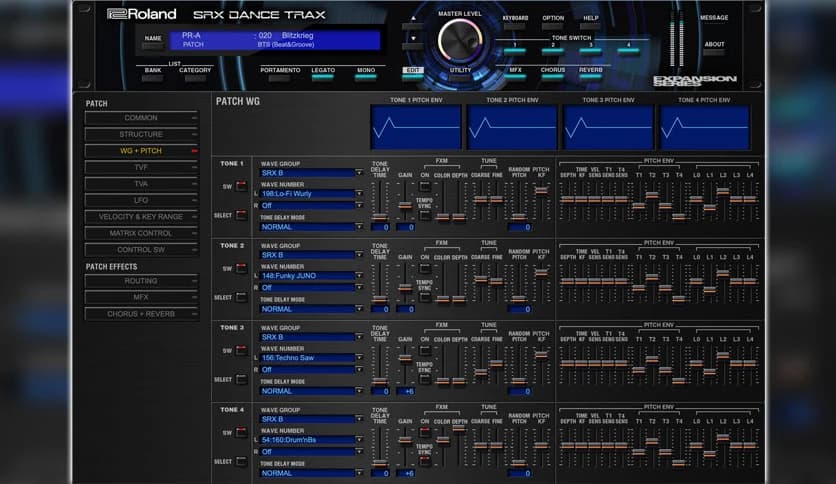Toggle Portamento on
The image size is (836, 484).
(280, 78)
